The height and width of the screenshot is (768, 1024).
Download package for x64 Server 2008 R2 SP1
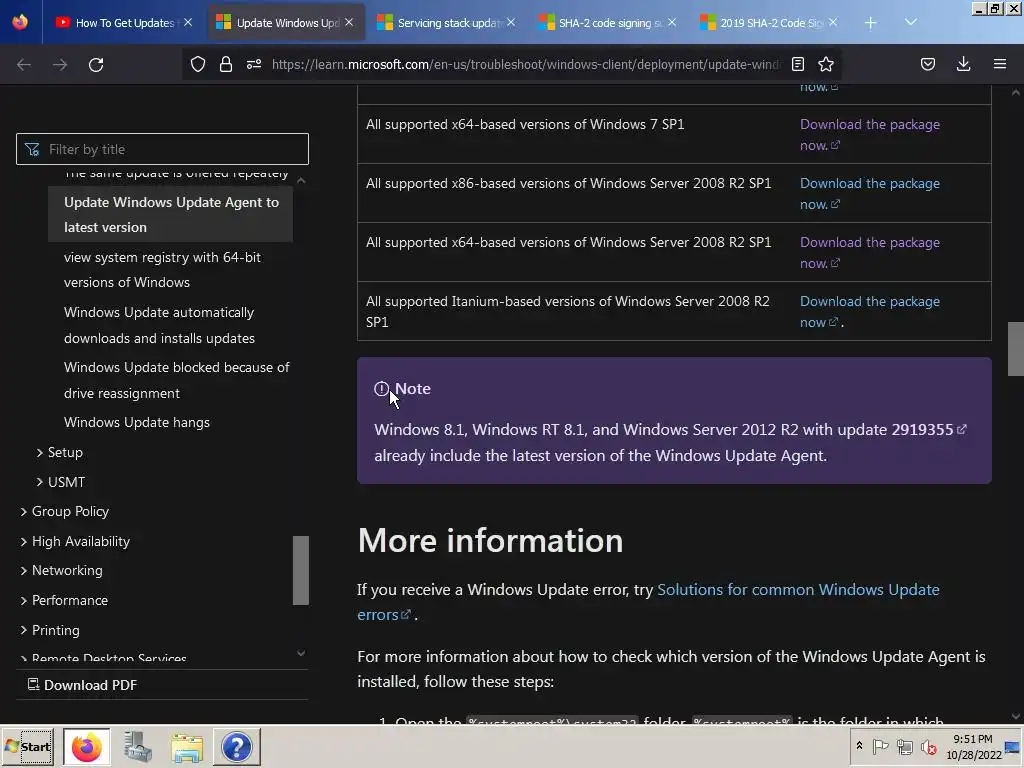point(870,252)
